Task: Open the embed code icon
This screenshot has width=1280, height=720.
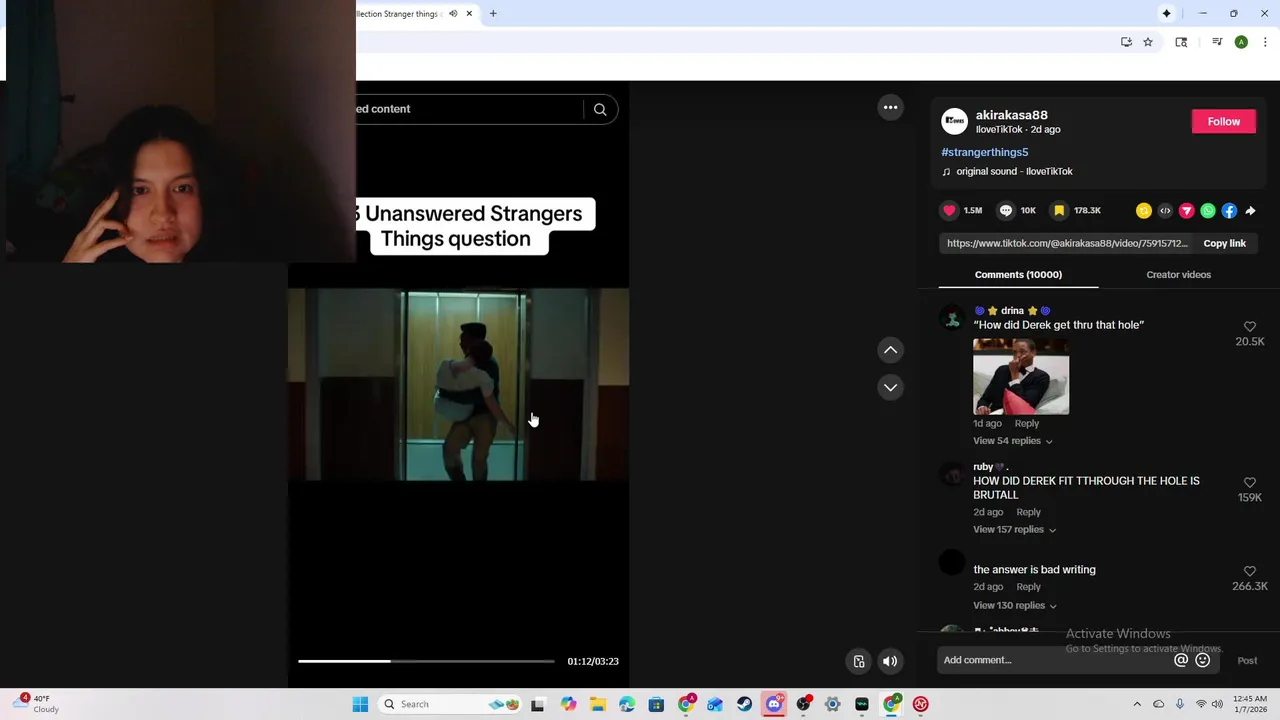Action: 1165,210
